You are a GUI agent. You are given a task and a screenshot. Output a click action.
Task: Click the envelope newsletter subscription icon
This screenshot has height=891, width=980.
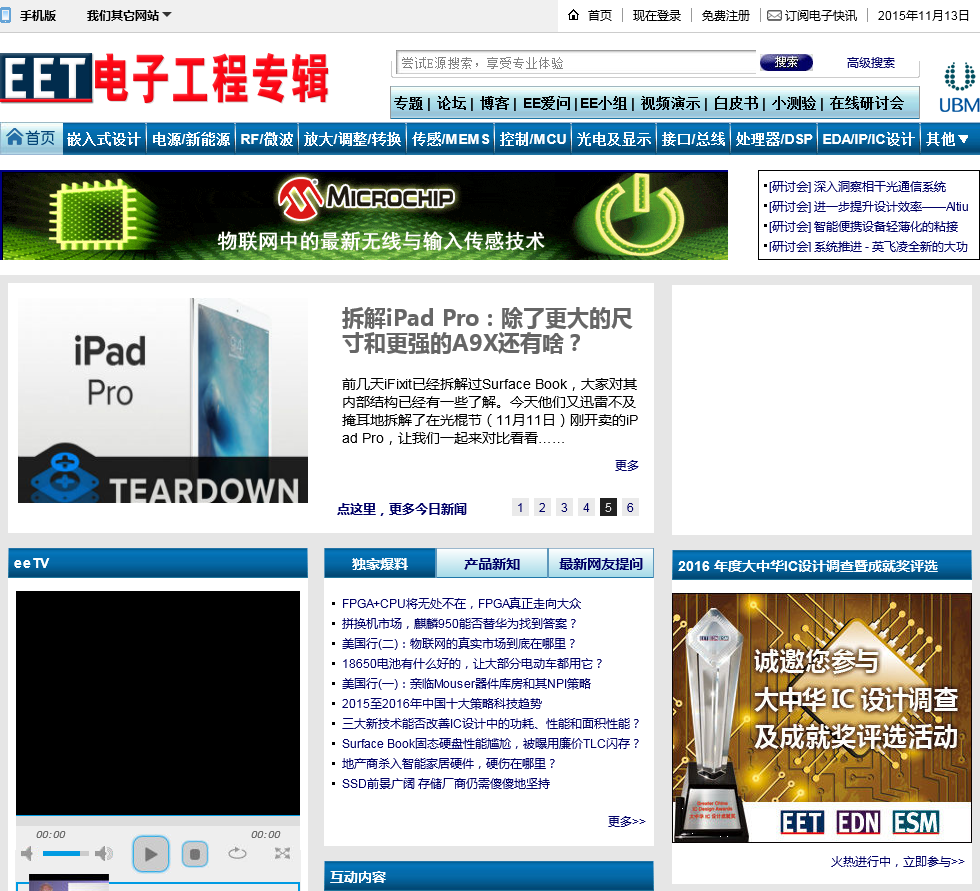pos(774,16)
